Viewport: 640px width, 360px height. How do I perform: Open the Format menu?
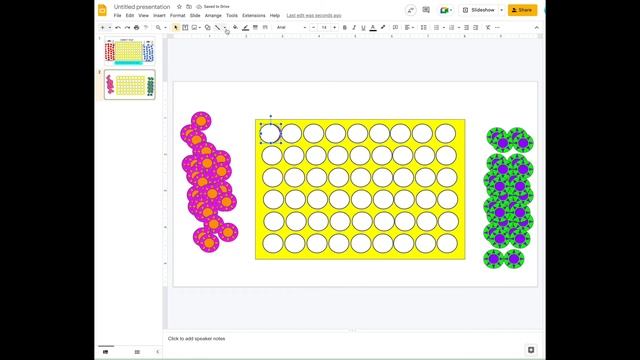(x=178, y=16)
